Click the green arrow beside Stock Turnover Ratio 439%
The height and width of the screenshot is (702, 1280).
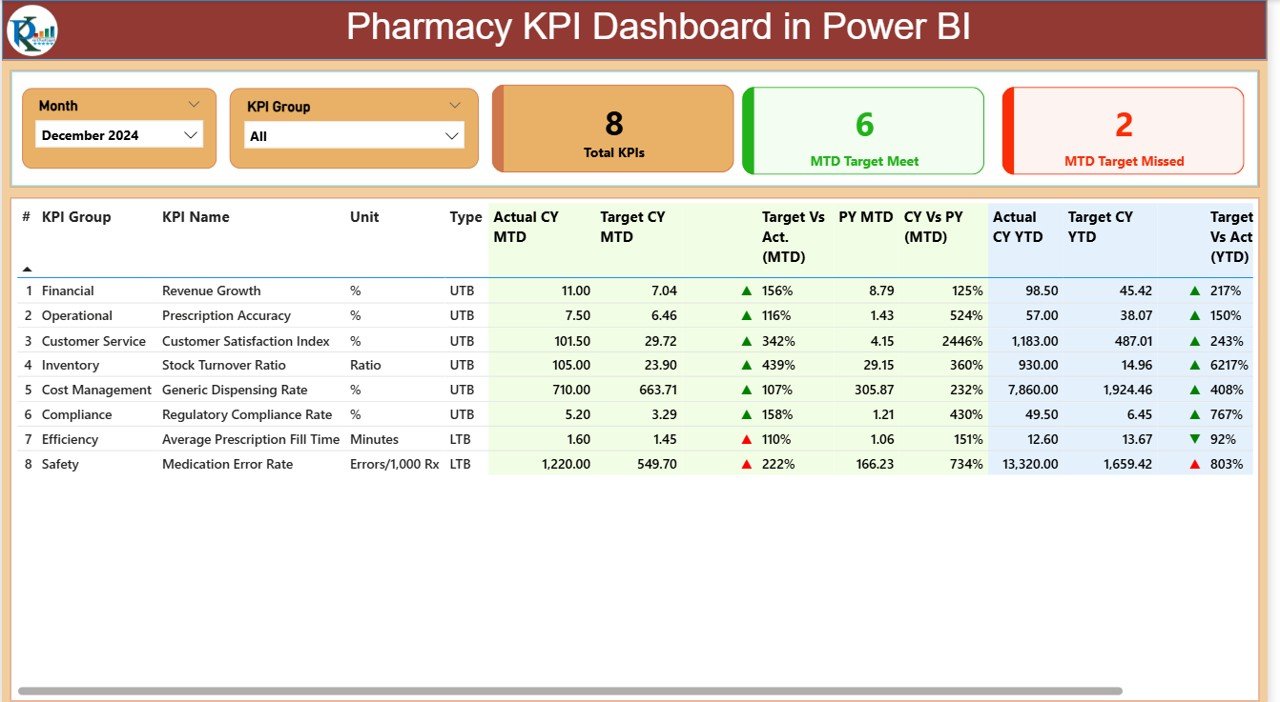746,365
